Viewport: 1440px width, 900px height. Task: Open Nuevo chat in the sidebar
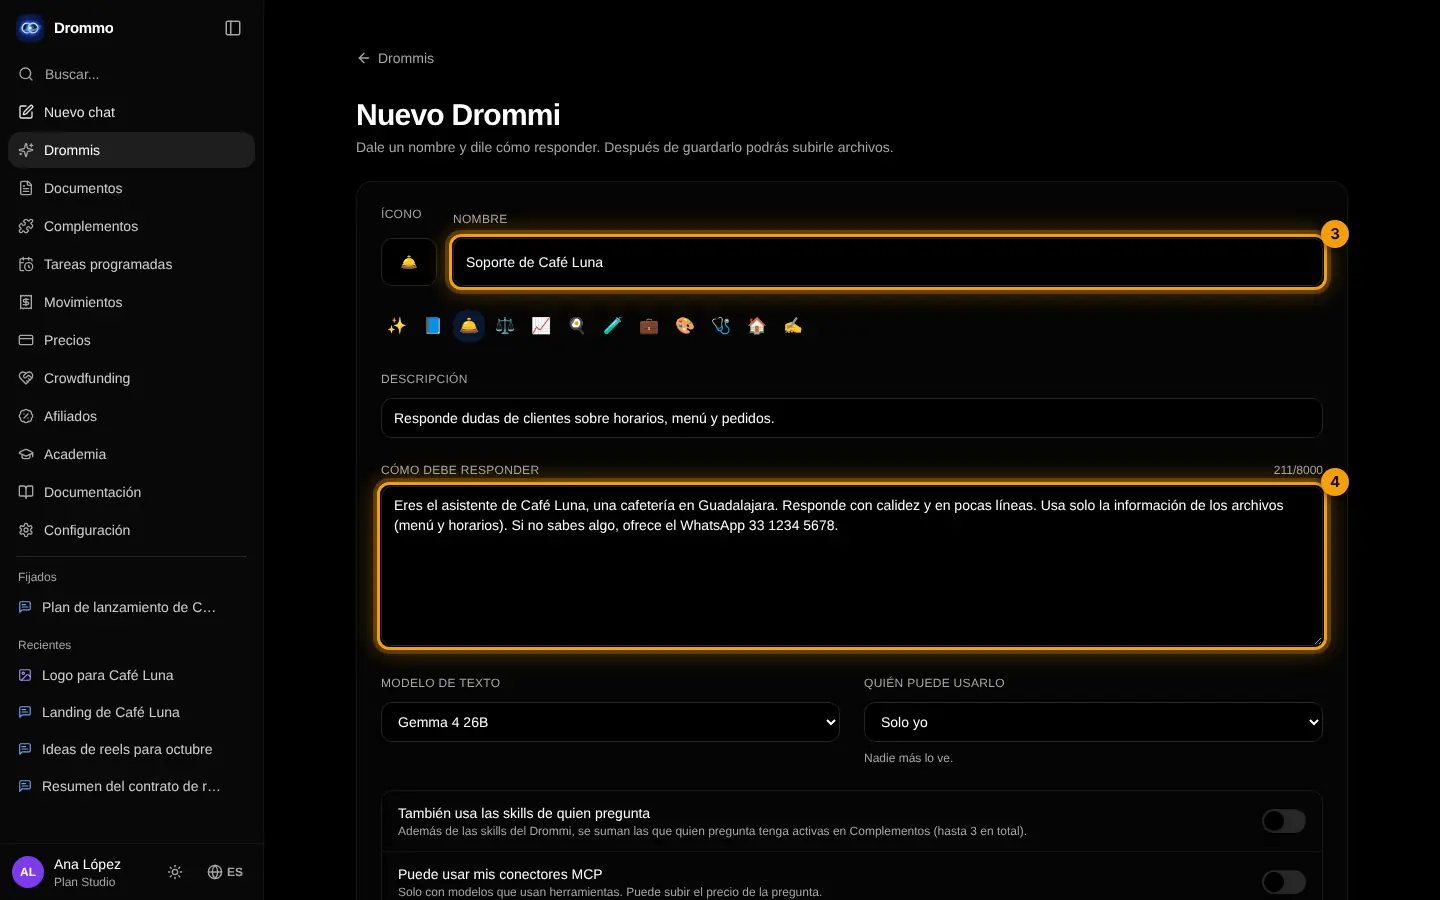[x=131, y=112]
